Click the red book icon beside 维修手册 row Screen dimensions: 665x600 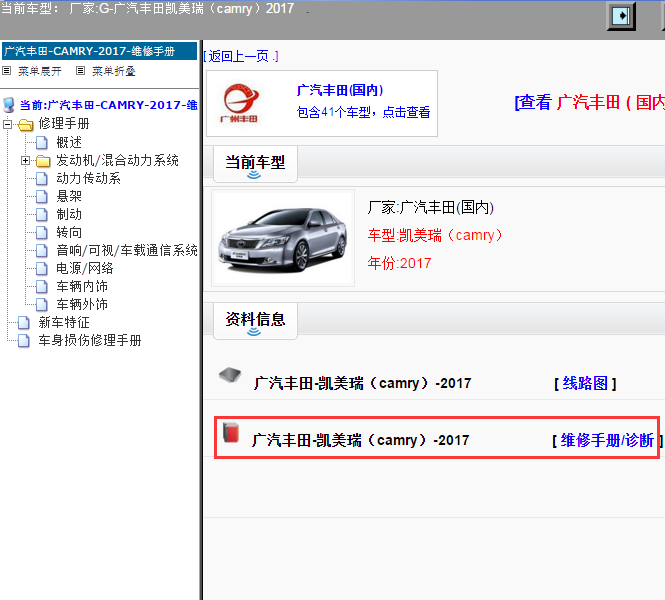tap(231, 432)
